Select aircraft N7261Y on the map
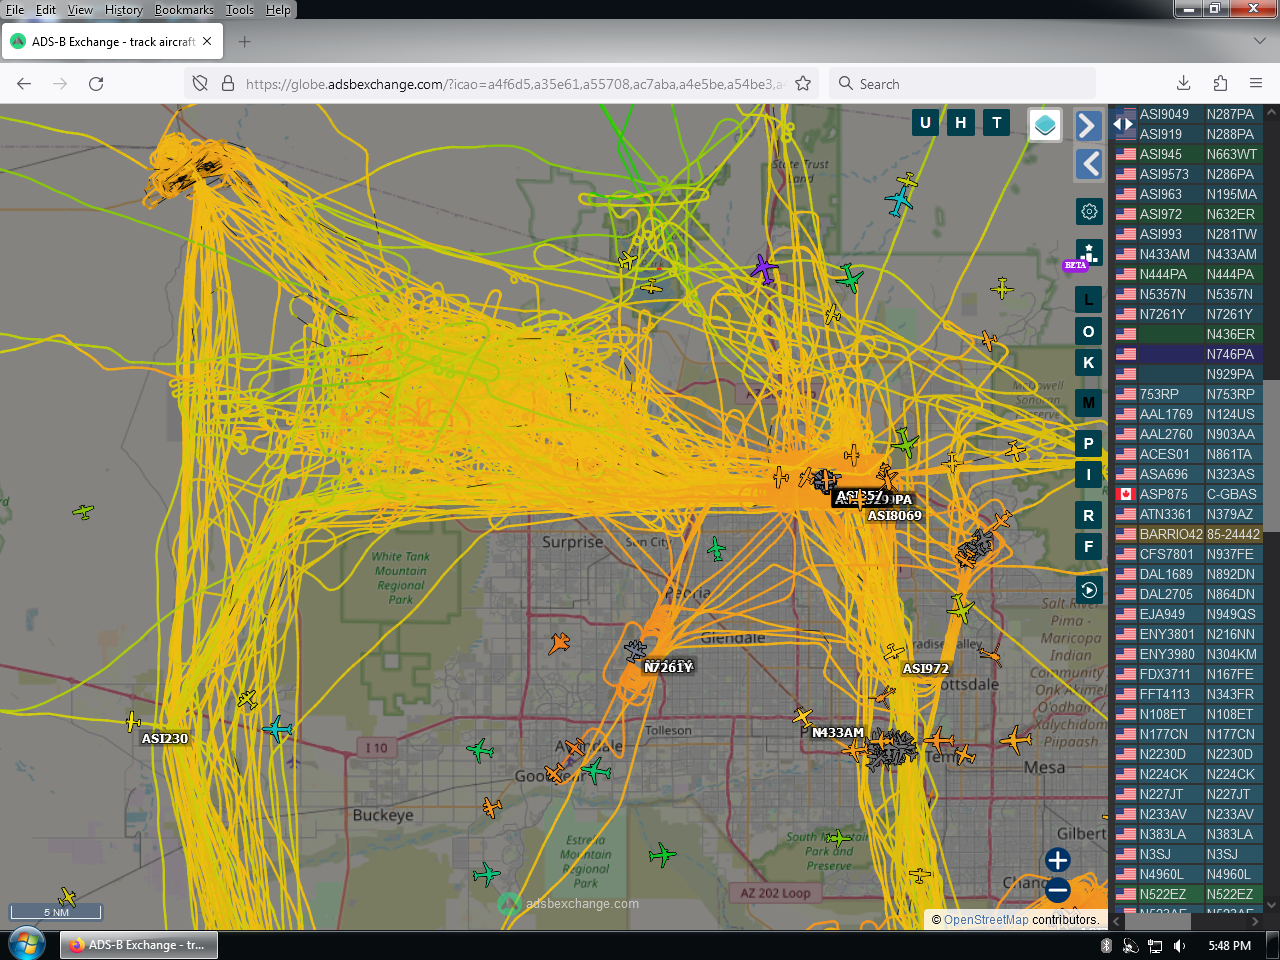 click(x=635, y=651)
